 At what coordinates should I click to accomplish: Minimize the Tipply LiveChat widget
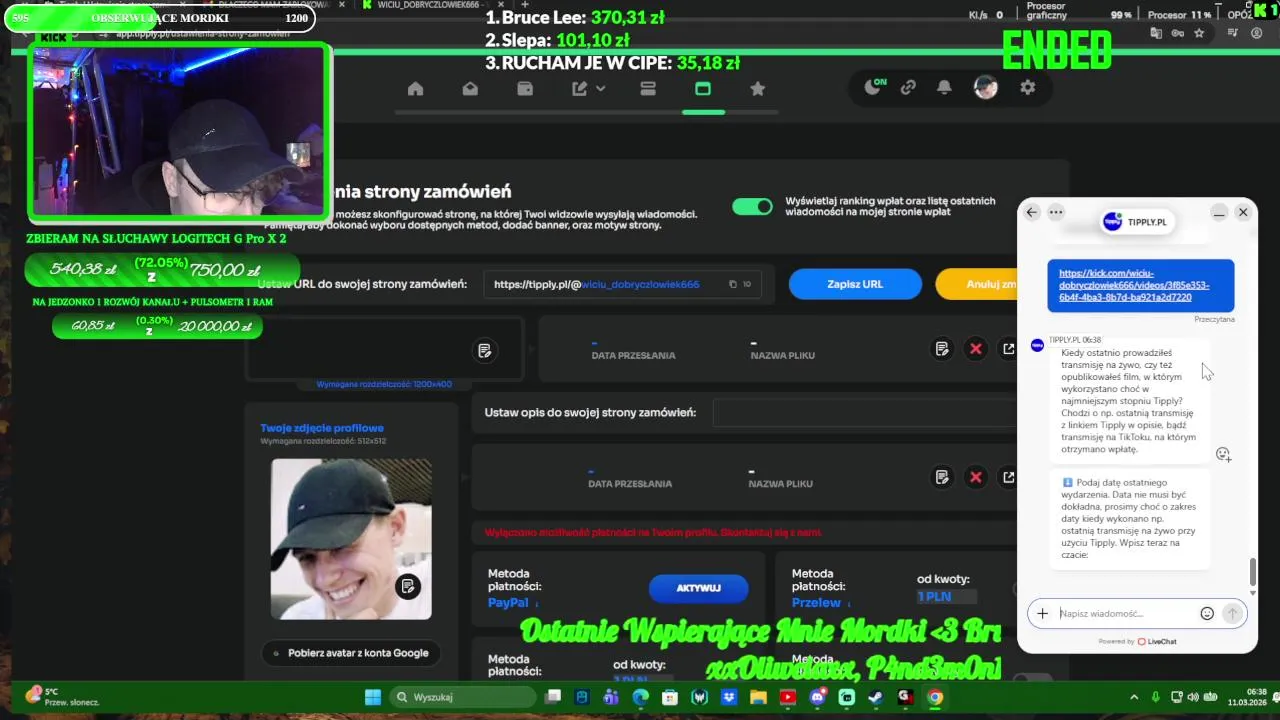(1219, 213)
